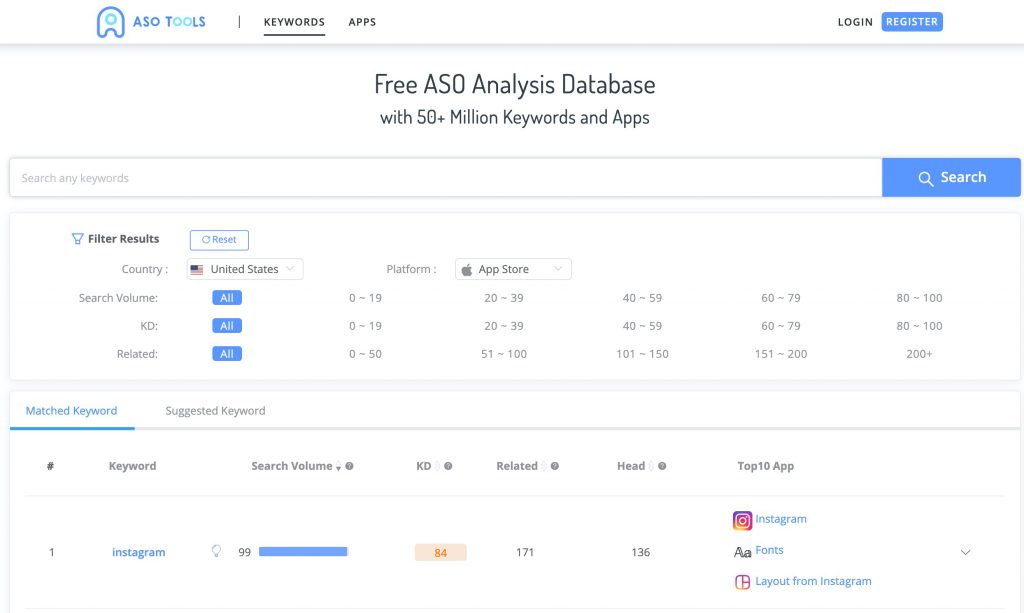Select Search Volume range 80 ~ 100

coord(919,298)
